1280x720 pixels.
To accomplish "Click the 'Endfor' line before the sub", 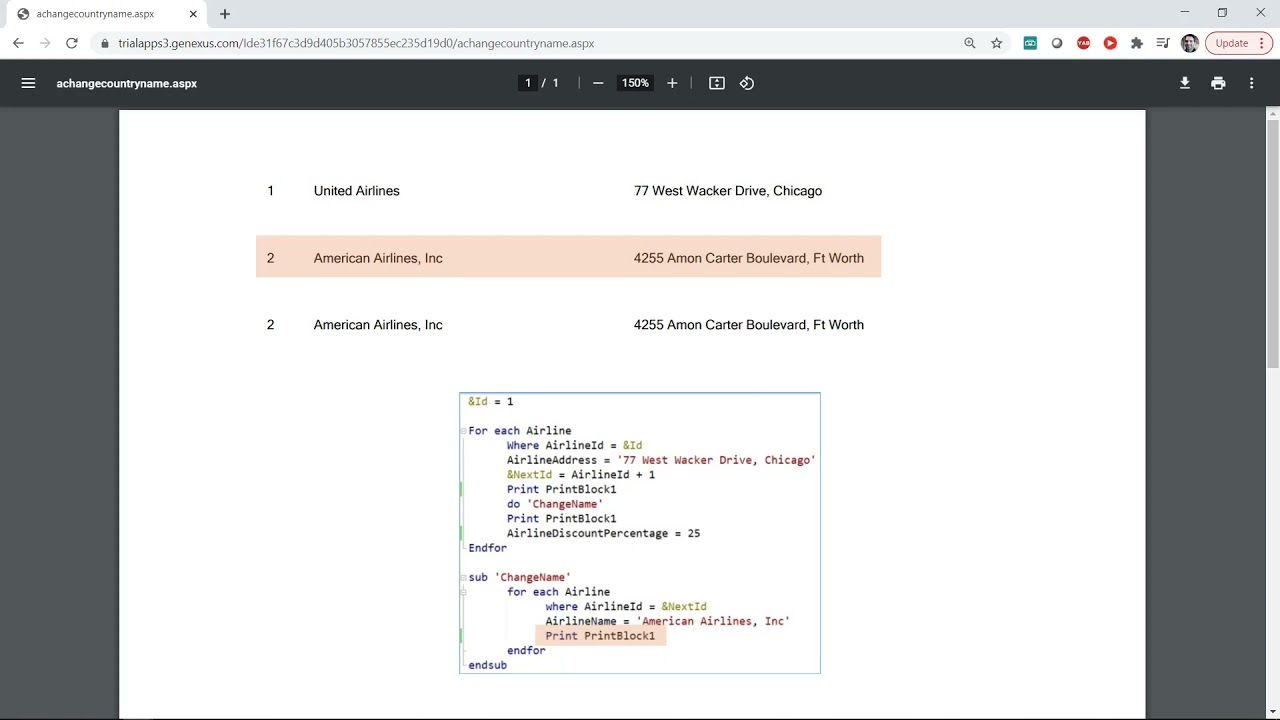I will pos(488,548).
